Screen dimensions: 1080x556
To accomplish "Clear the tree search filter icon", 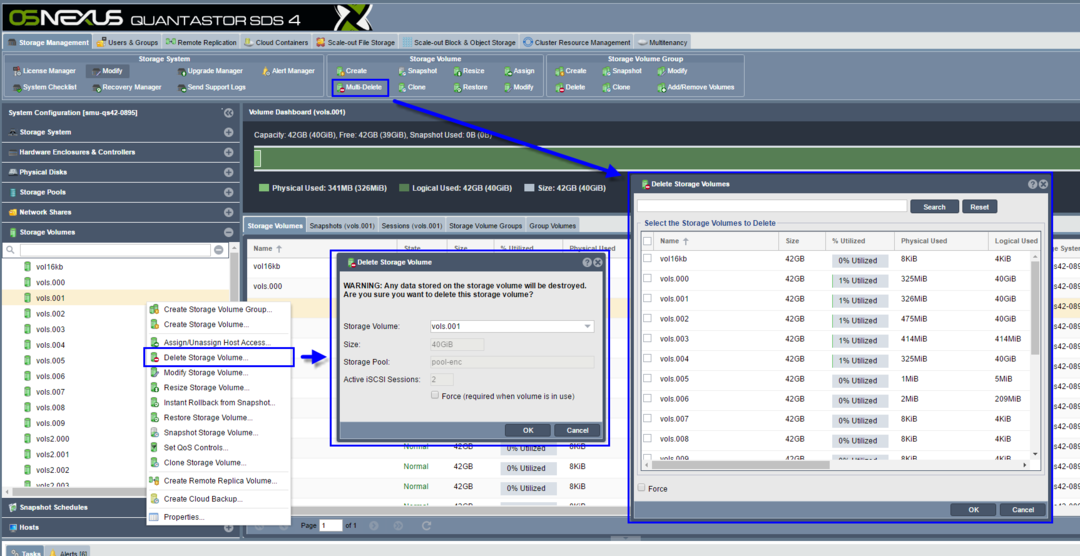I will [x=218, y=250].
